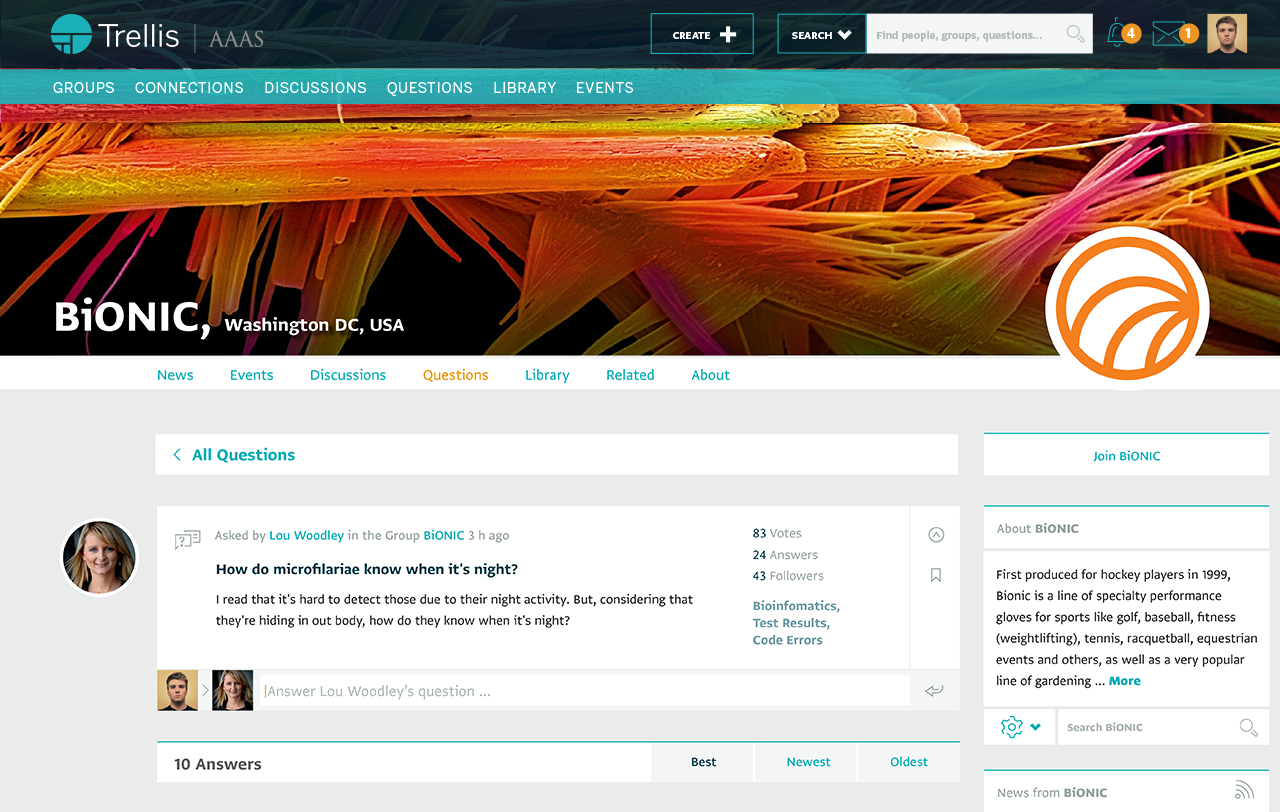1280x812 pixels.
Task: Open question title about microfilariae
Action: tap(367, 569)
